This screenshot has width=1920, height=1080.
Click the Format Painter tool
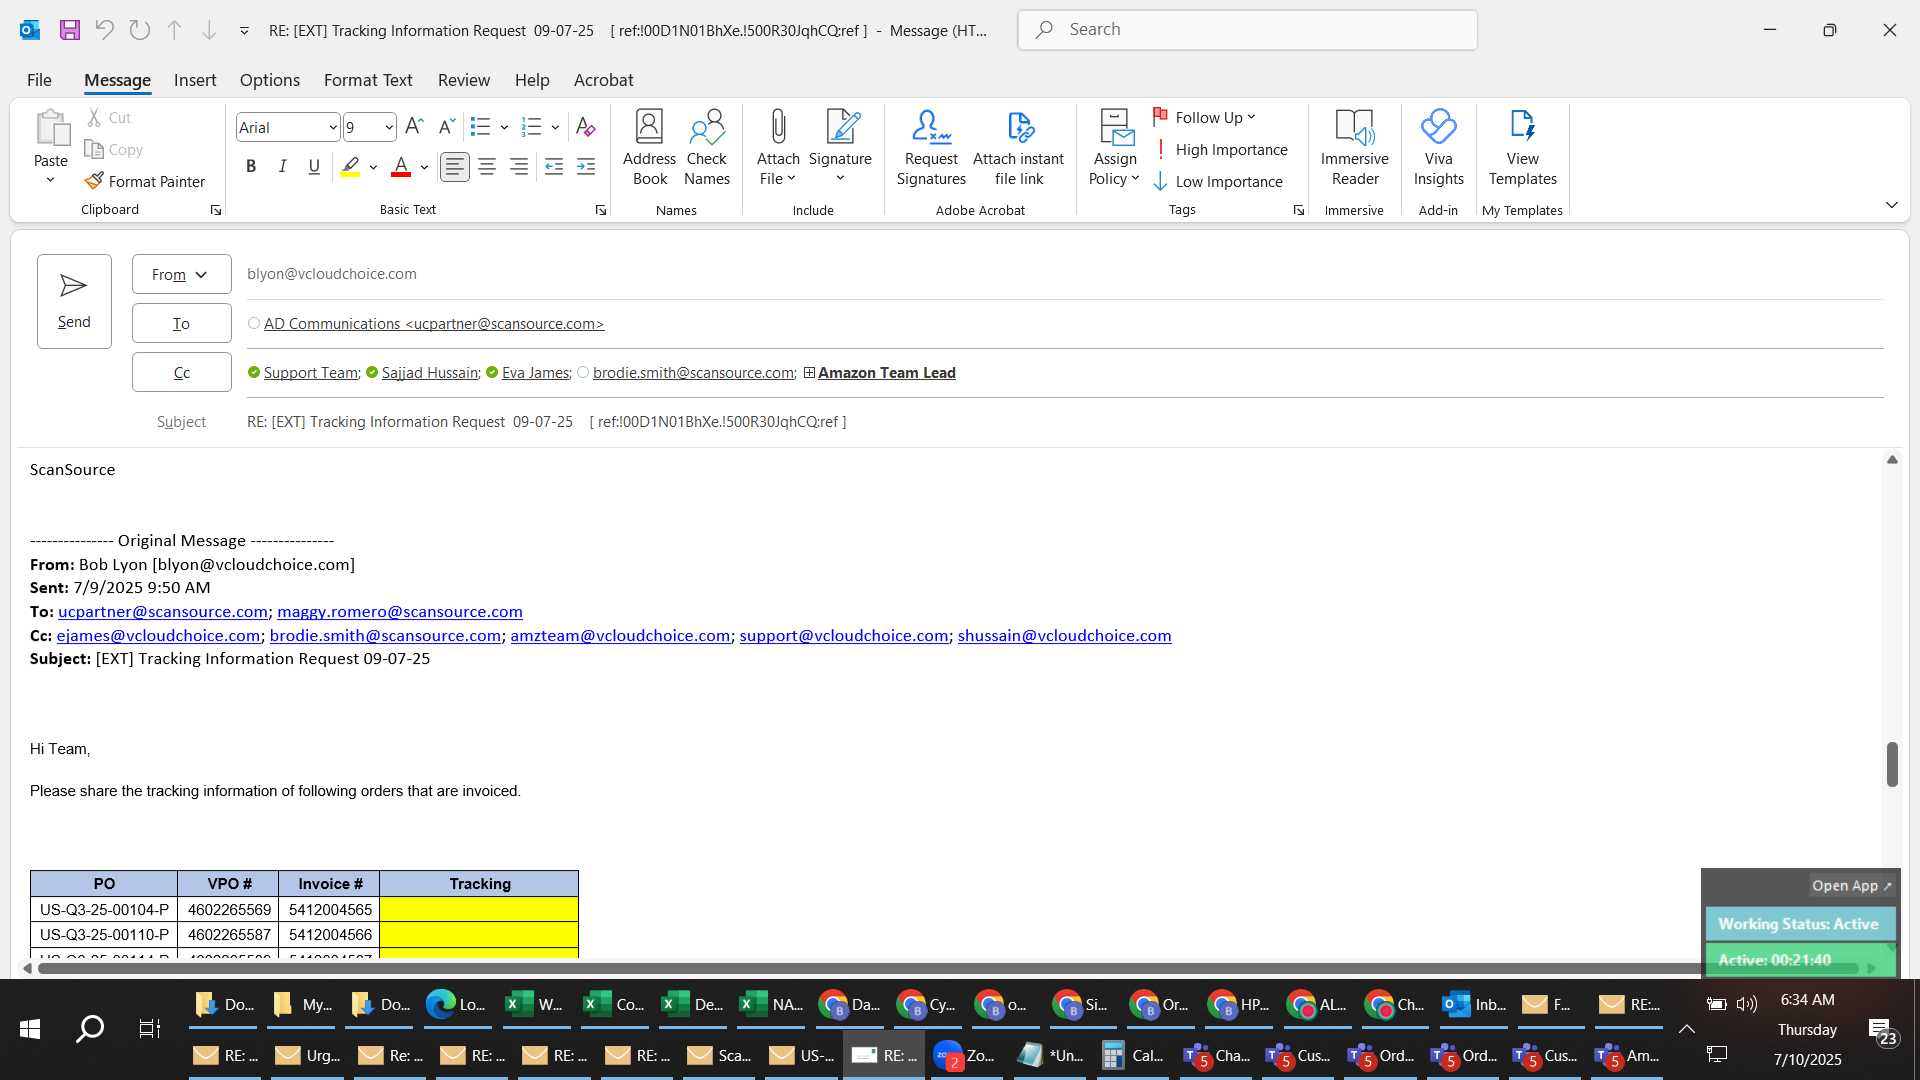tap(145, 181)
